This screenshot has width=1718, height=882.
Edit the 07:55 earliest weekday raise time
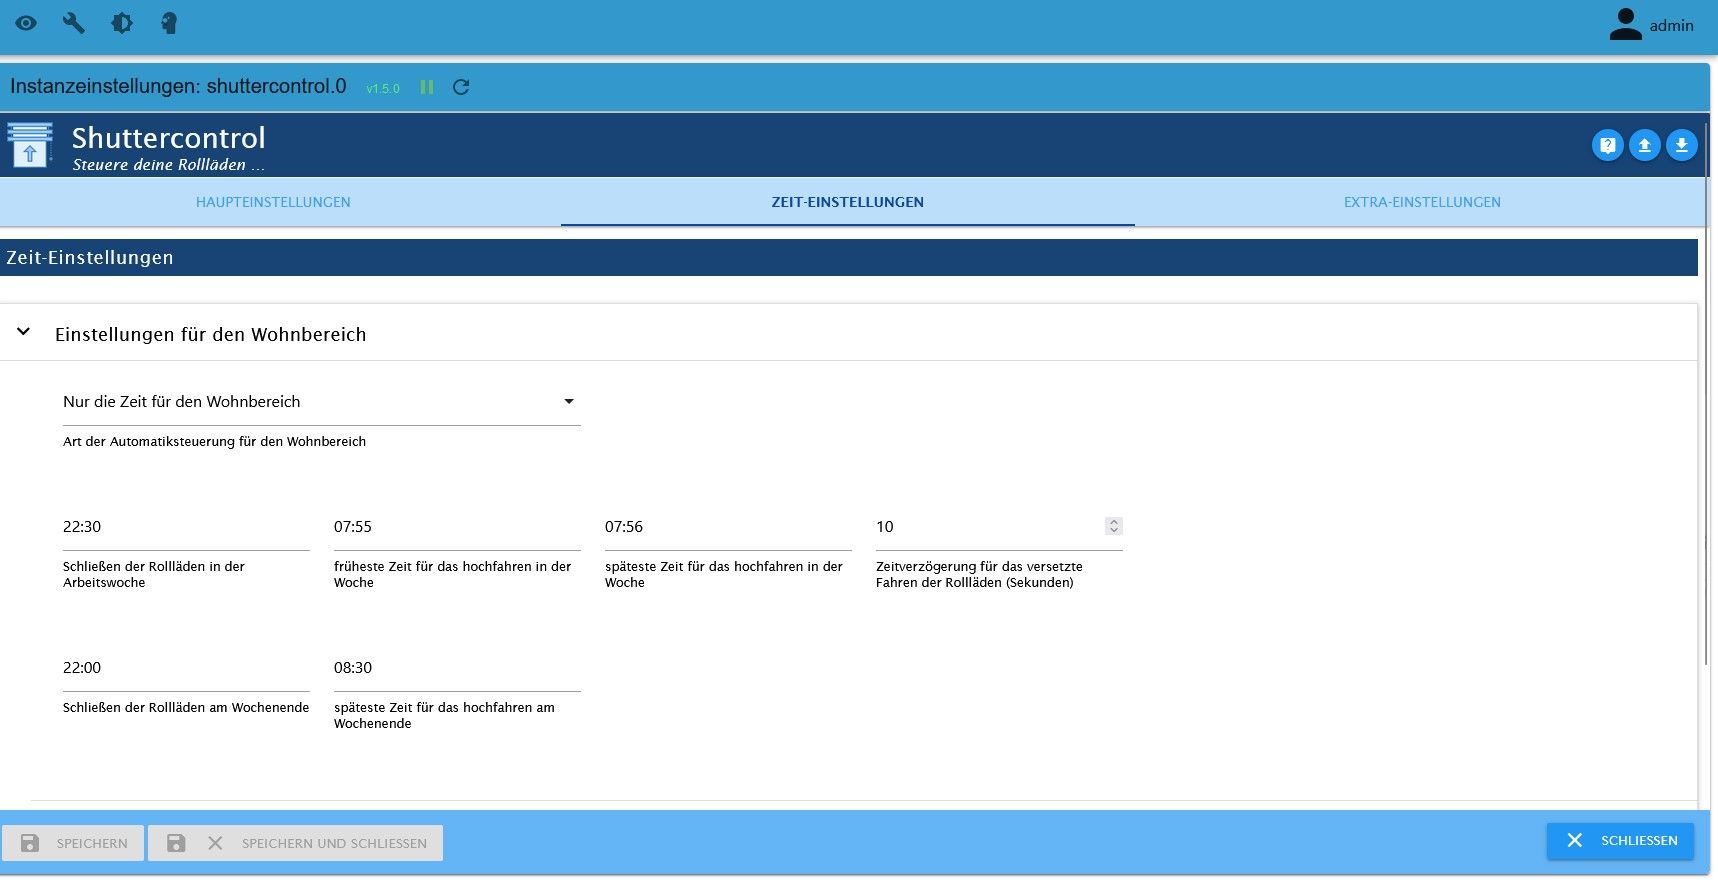tap(457, 527)
